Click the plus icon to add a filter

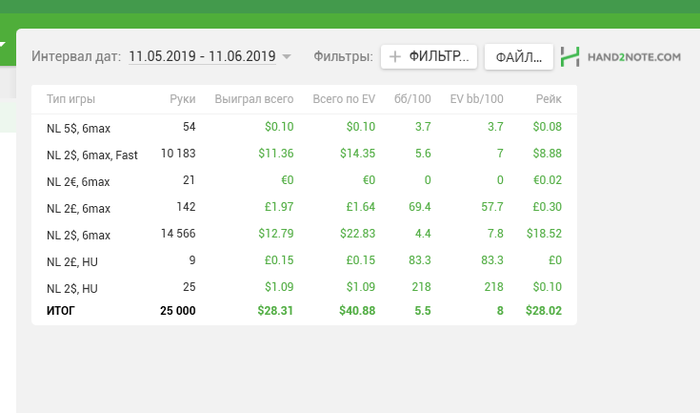(x=395, y=57)
